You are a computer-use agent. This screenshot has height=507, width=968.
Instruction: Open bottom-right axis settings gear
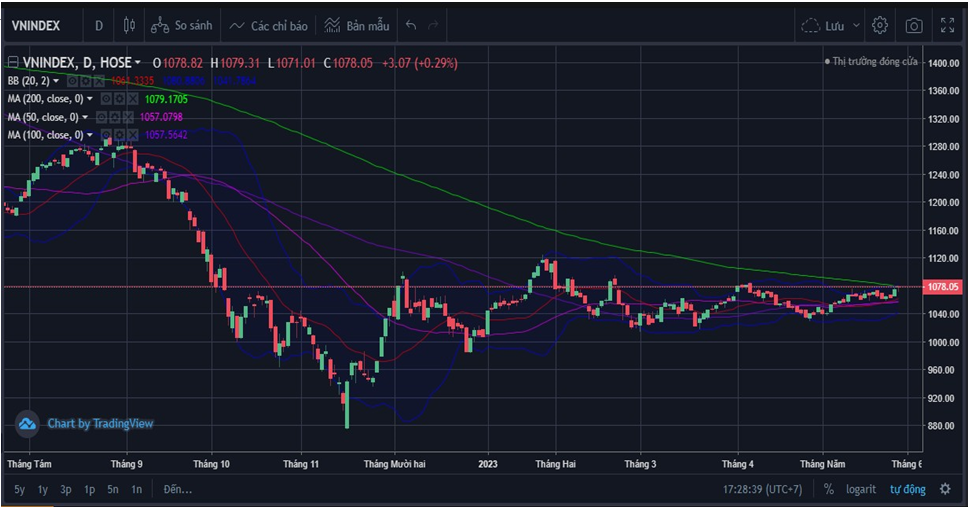coord(946,489)
